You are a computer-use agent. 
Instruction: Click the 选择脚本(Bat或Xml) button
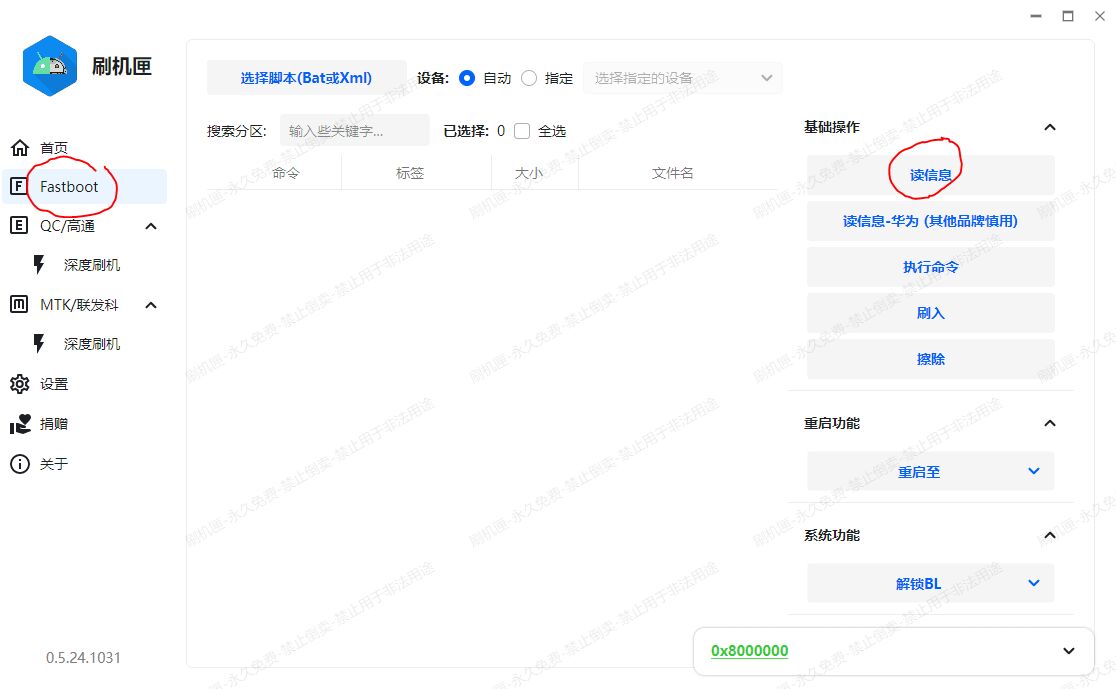[306, 78]
